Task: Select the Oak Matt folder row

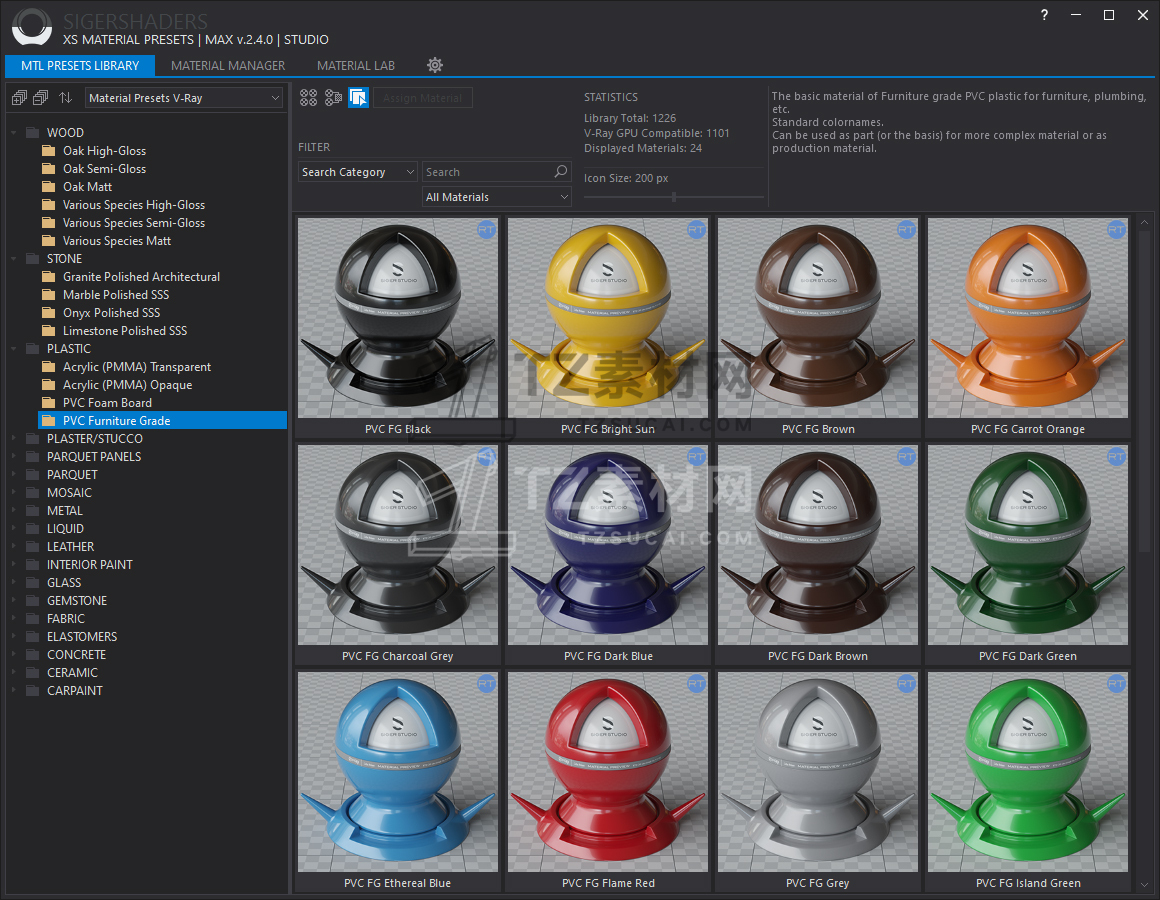Action: [162, 186]
